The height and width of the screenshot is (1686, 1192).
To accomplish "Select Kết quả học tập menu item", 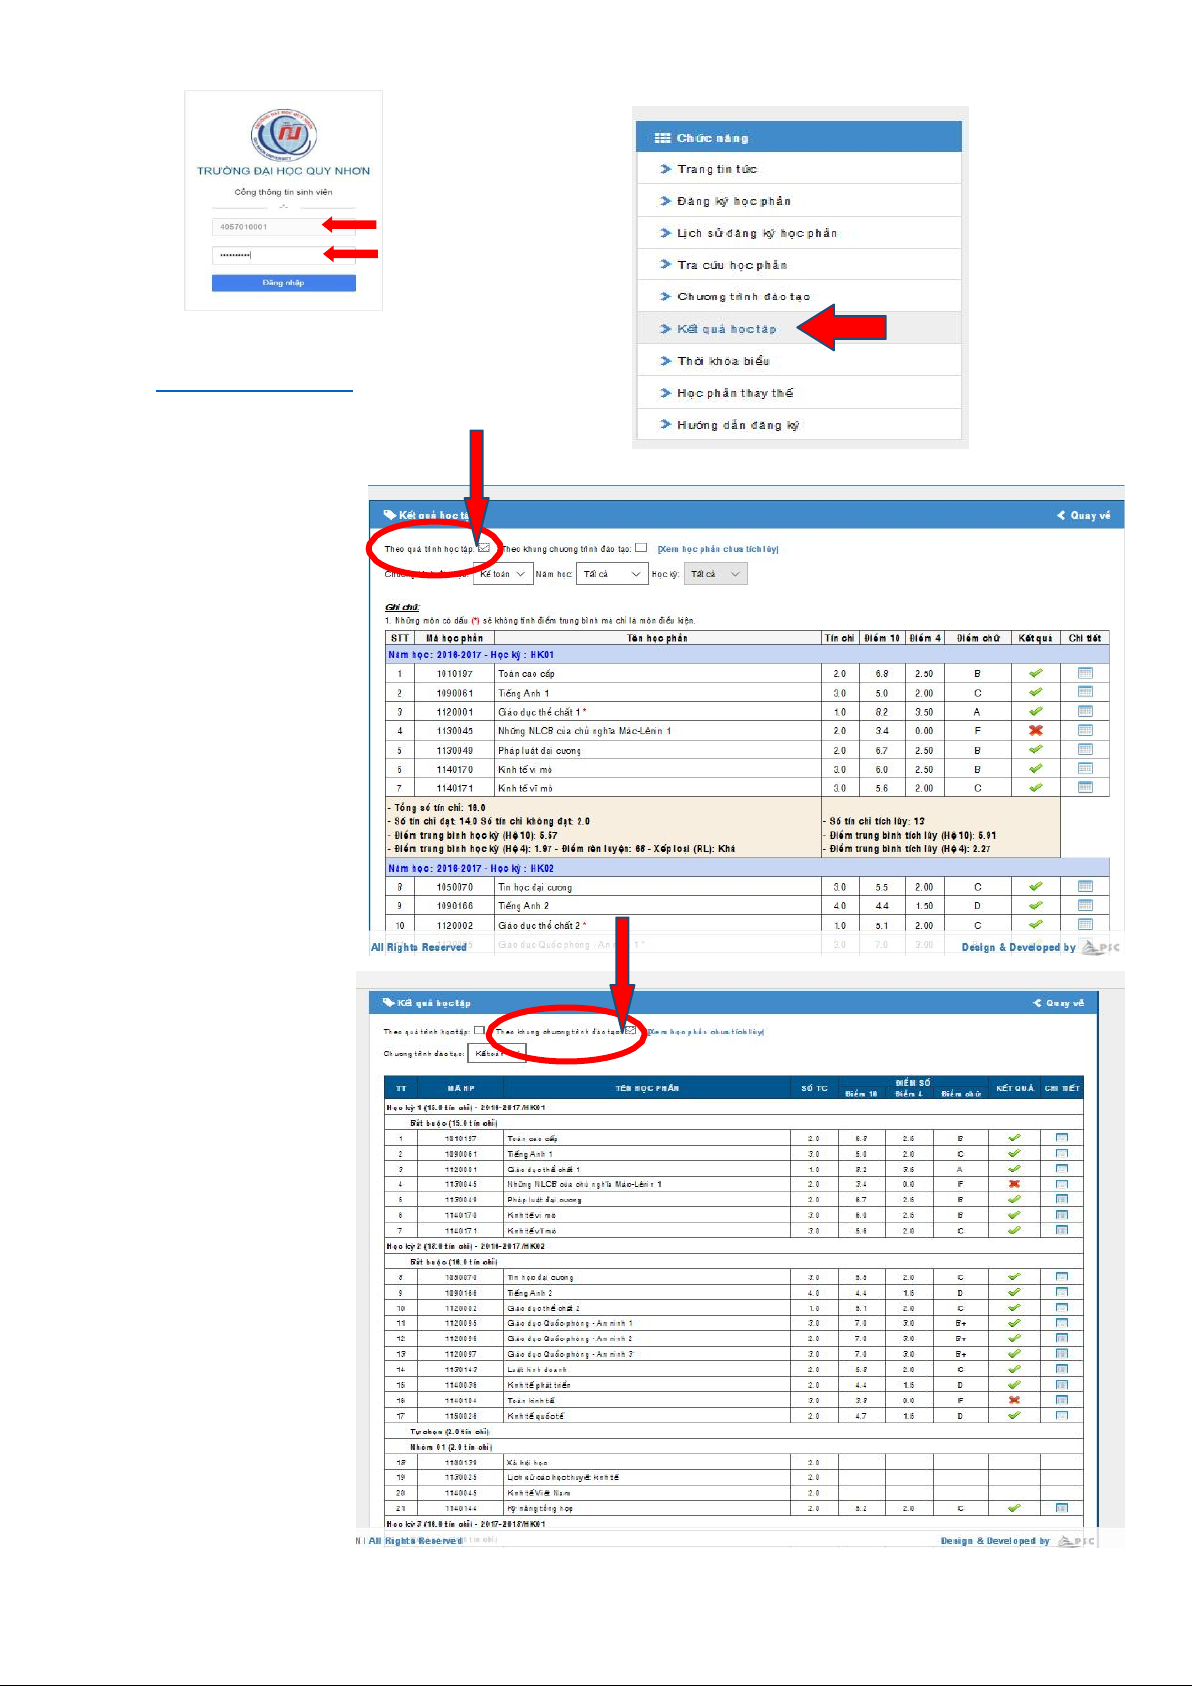I will point(726,329).
